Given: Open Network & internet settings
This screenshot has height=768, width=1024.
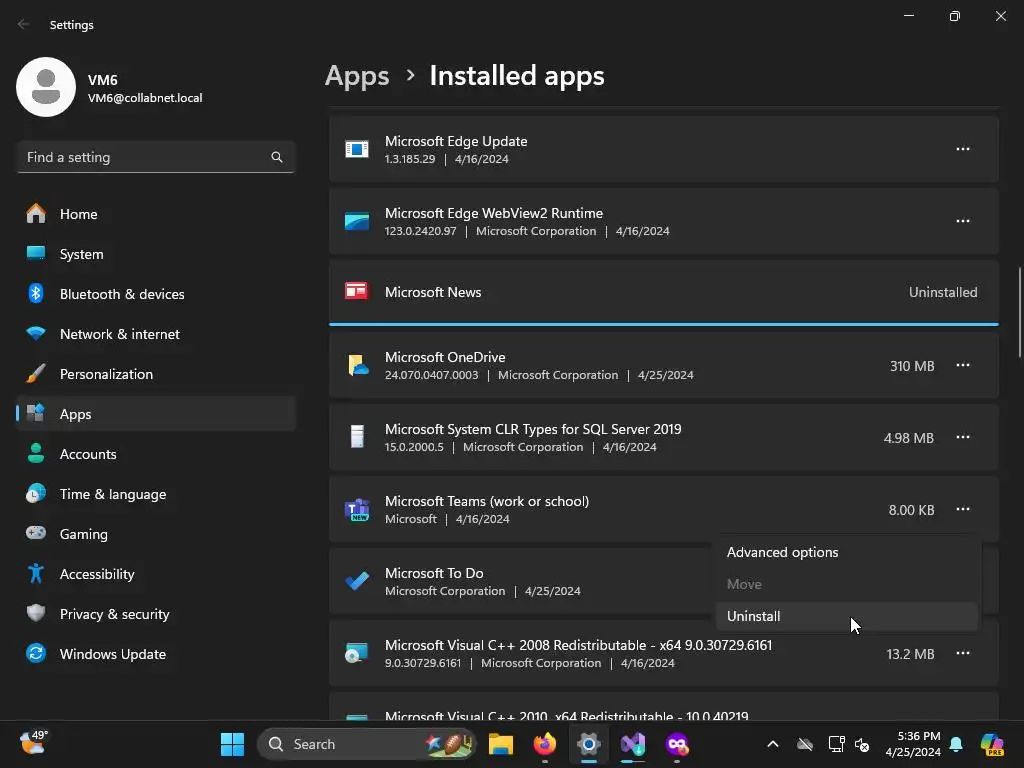Looking at the screenshot, I should [x=155, y=334].
